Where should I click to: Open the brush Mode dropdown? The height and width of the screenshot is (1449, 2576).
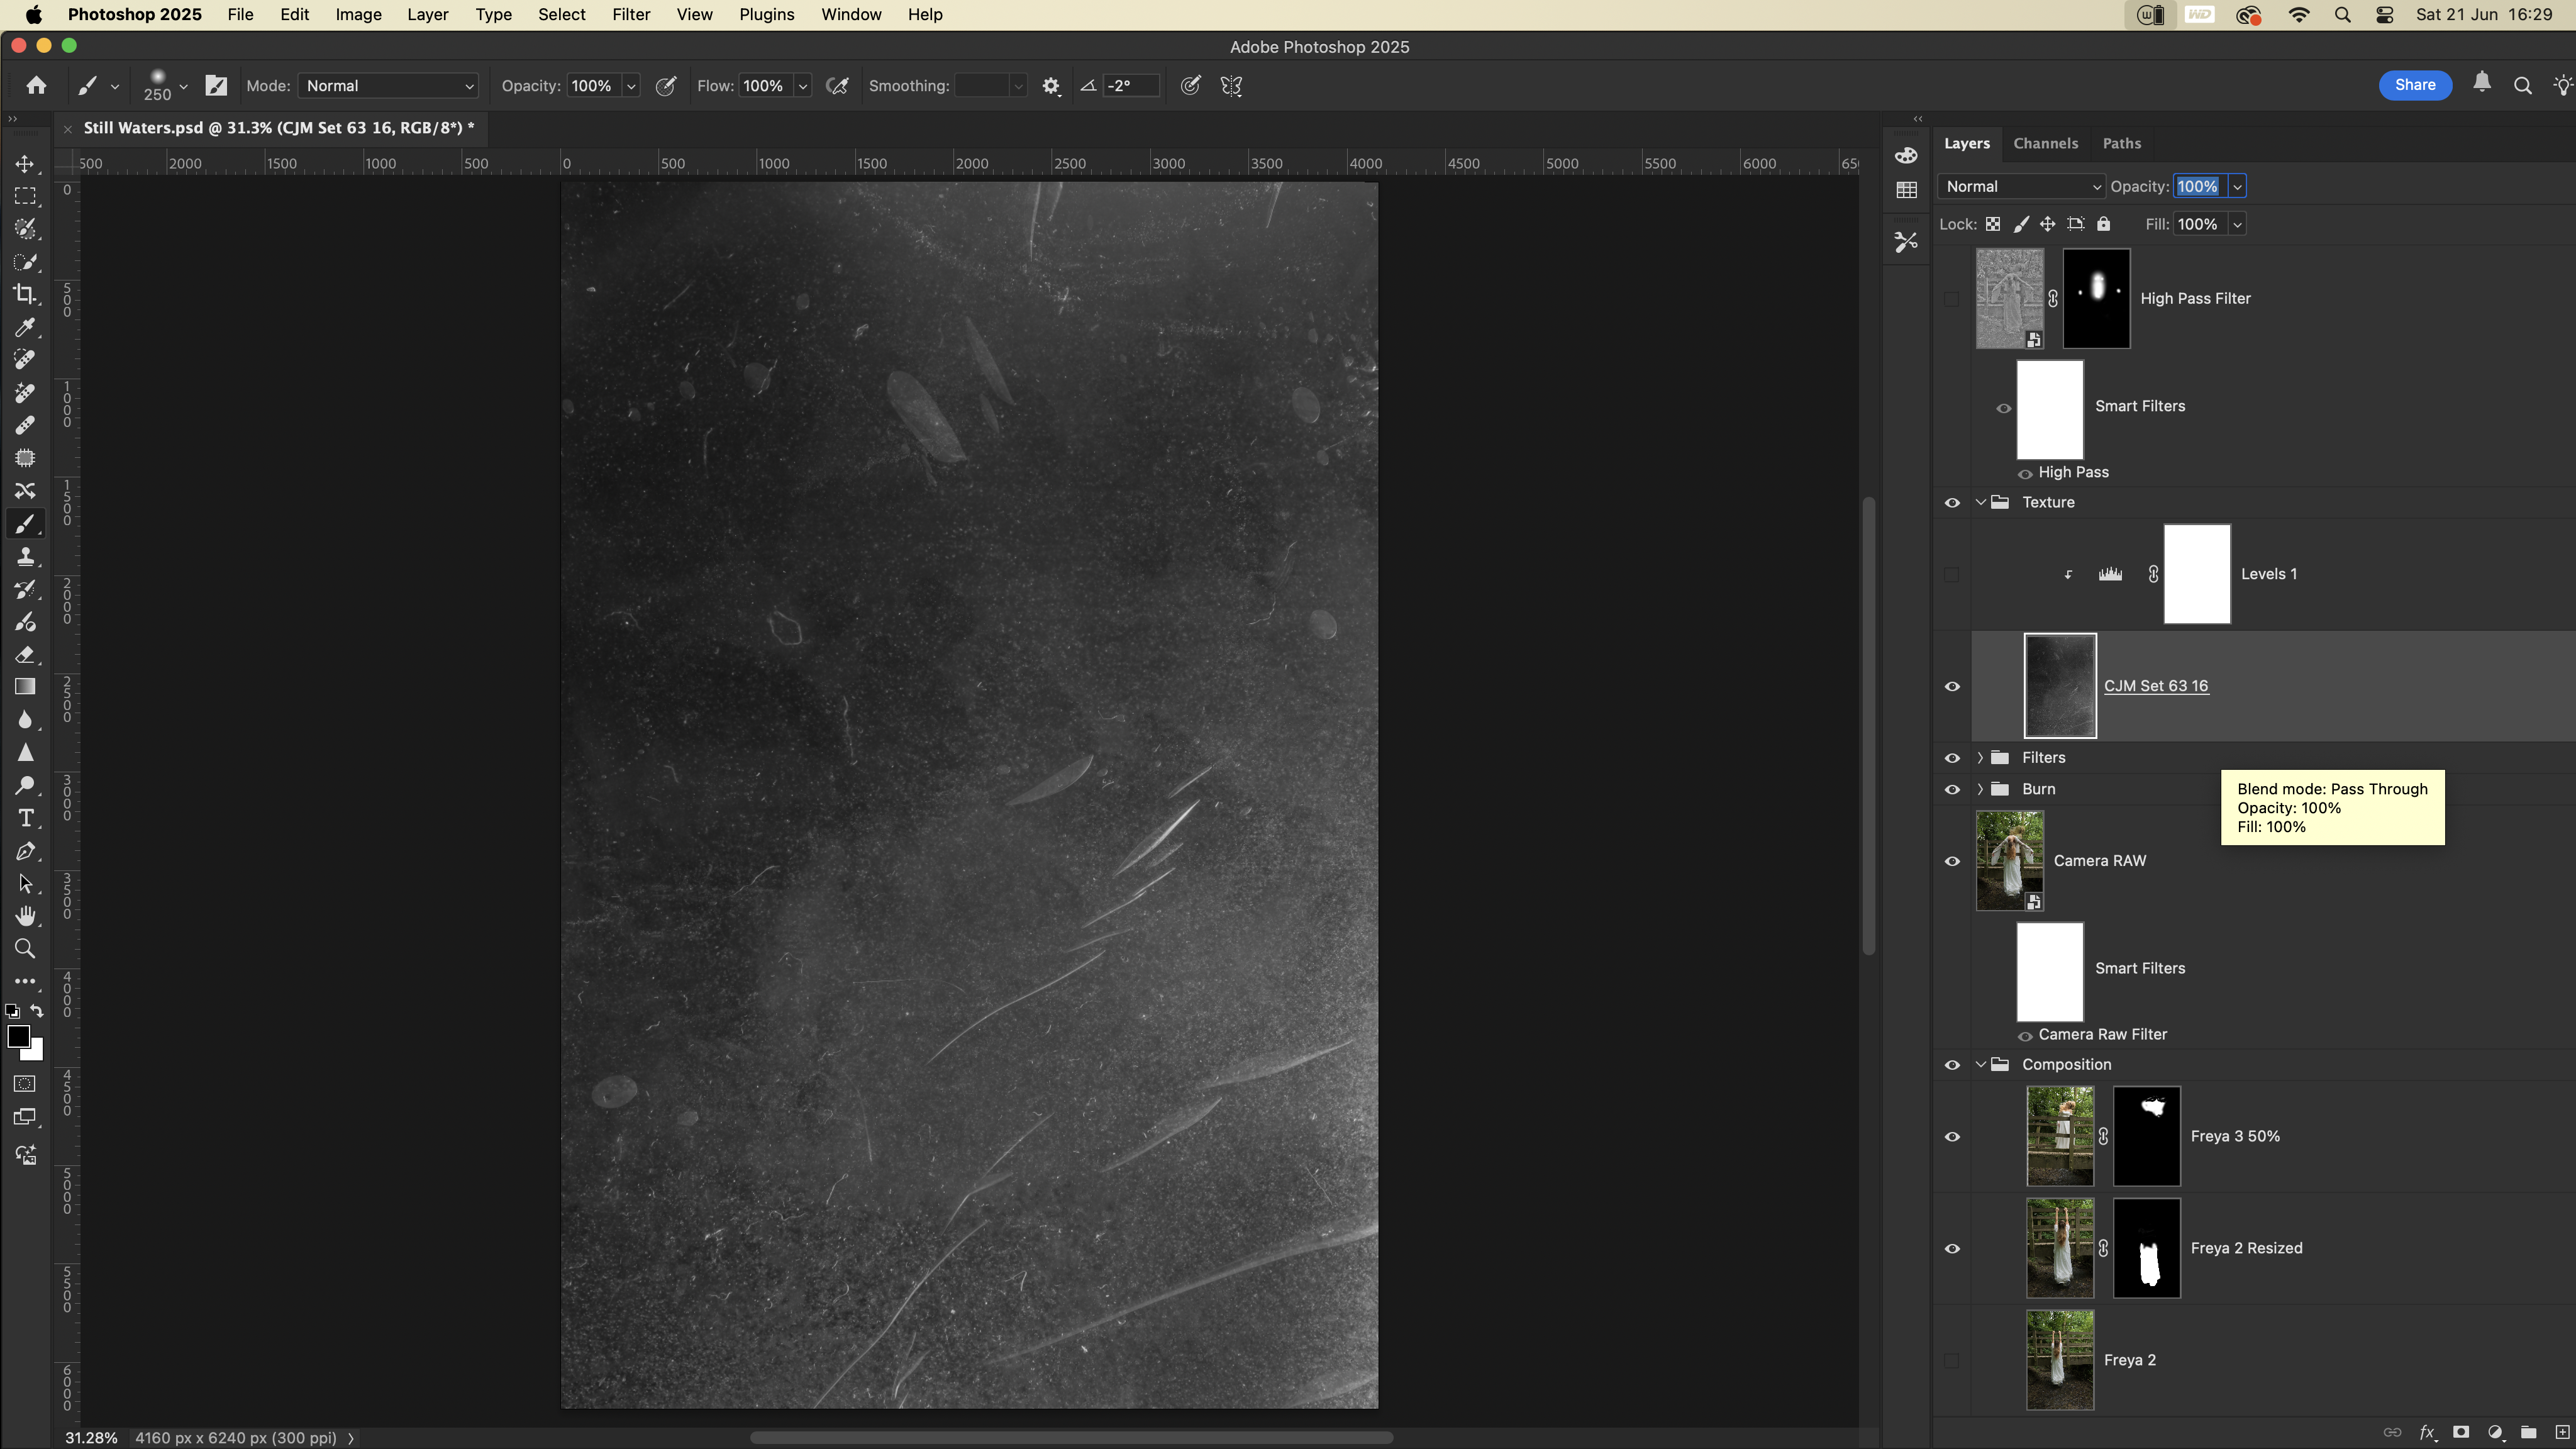[x=388, y=86]
